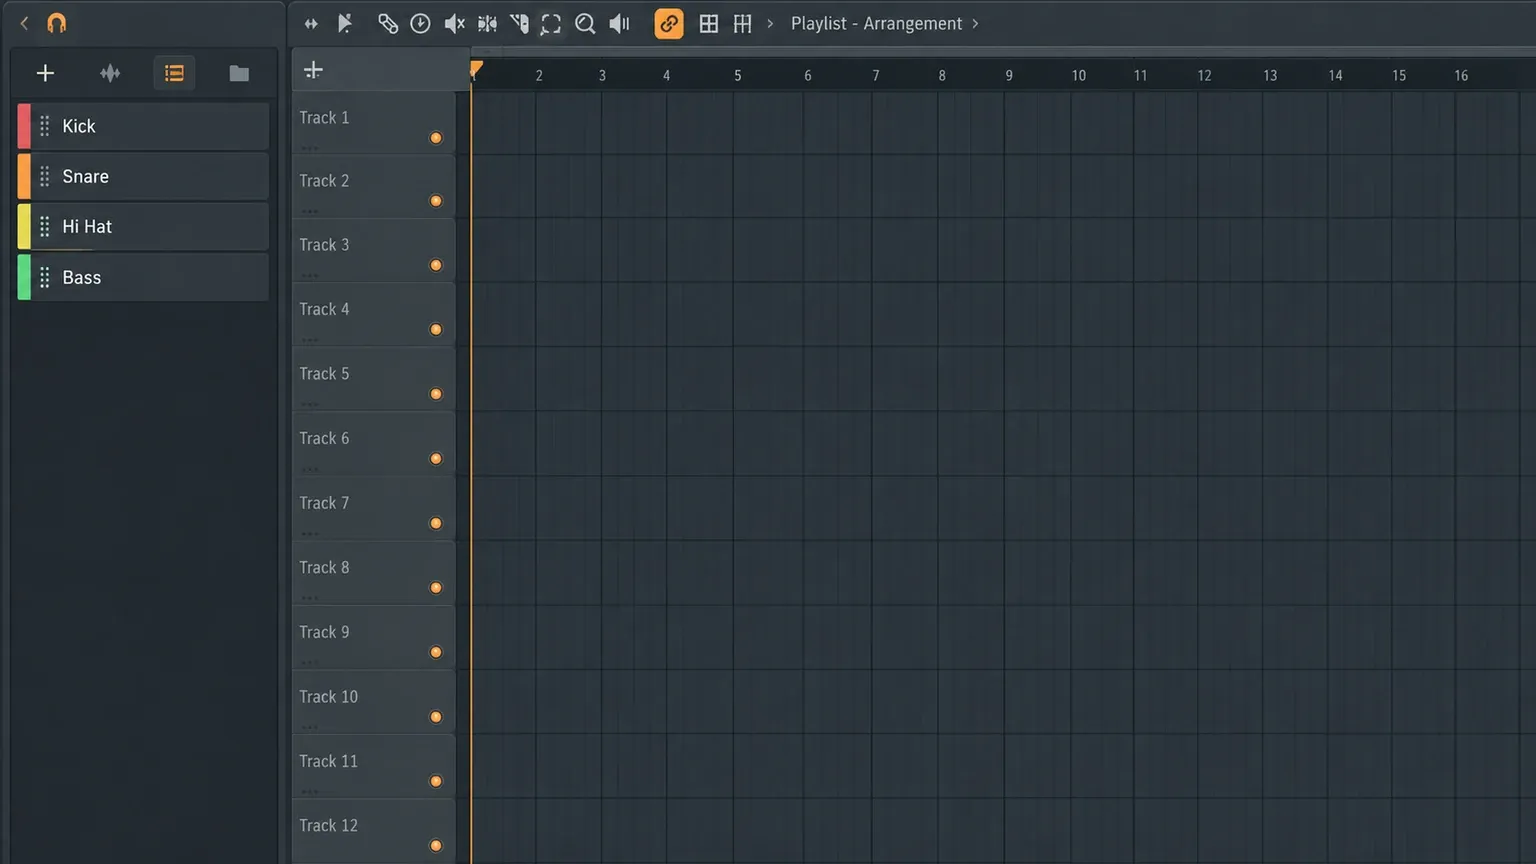Mute Track 5 with its orange dot
The width and height of the screenshot is (1536, 864).
click(436, 394)
